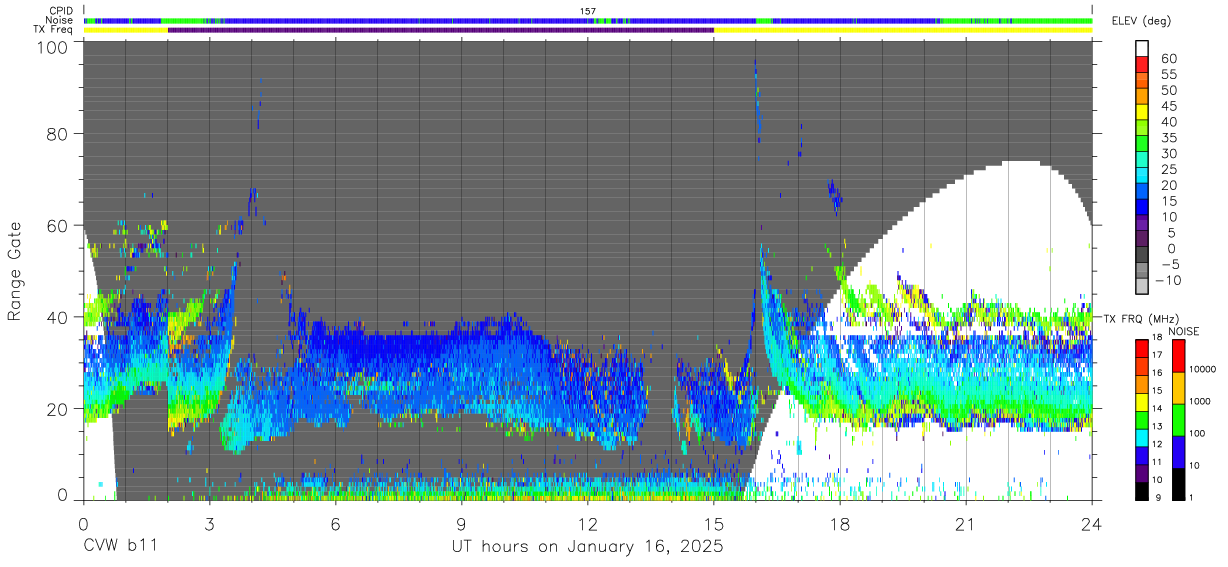Viewport: 1228px width, 567px height.
Task: Click the x-axis tick label 18
Action: pyautogui.click(x=840, y=524)
